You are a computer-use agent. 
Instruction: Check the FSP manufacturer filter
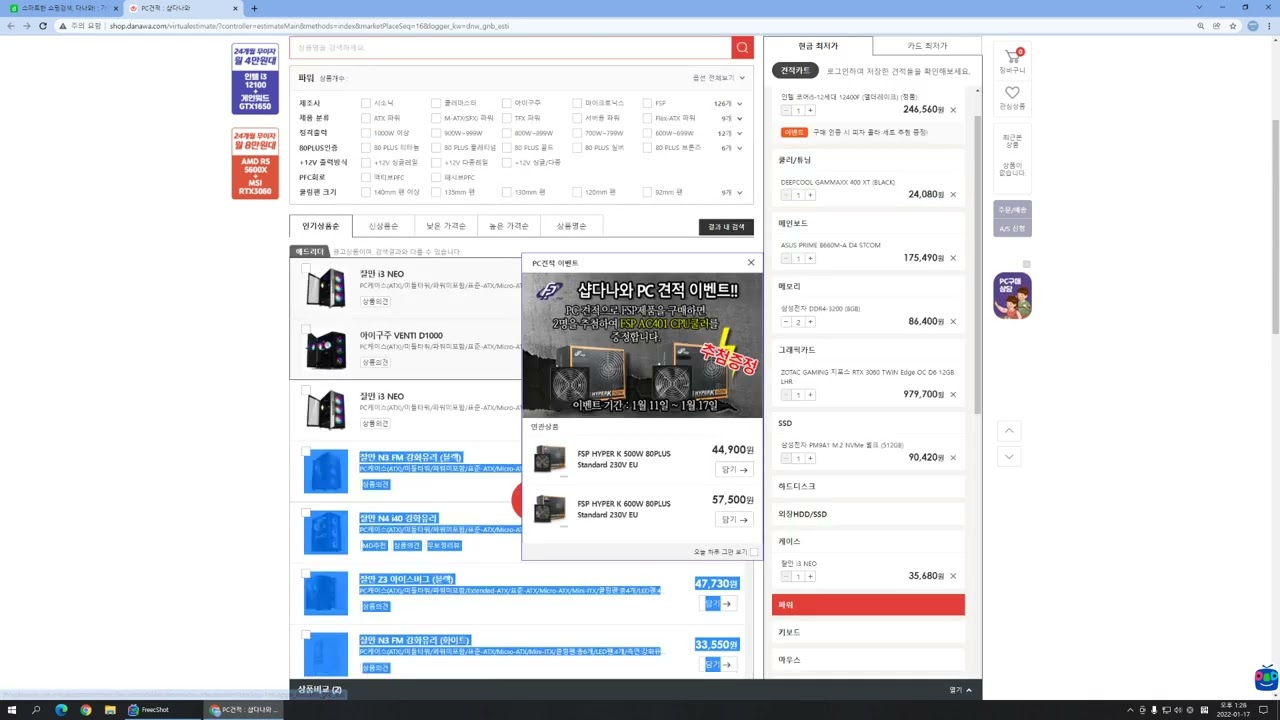(648, 103)
